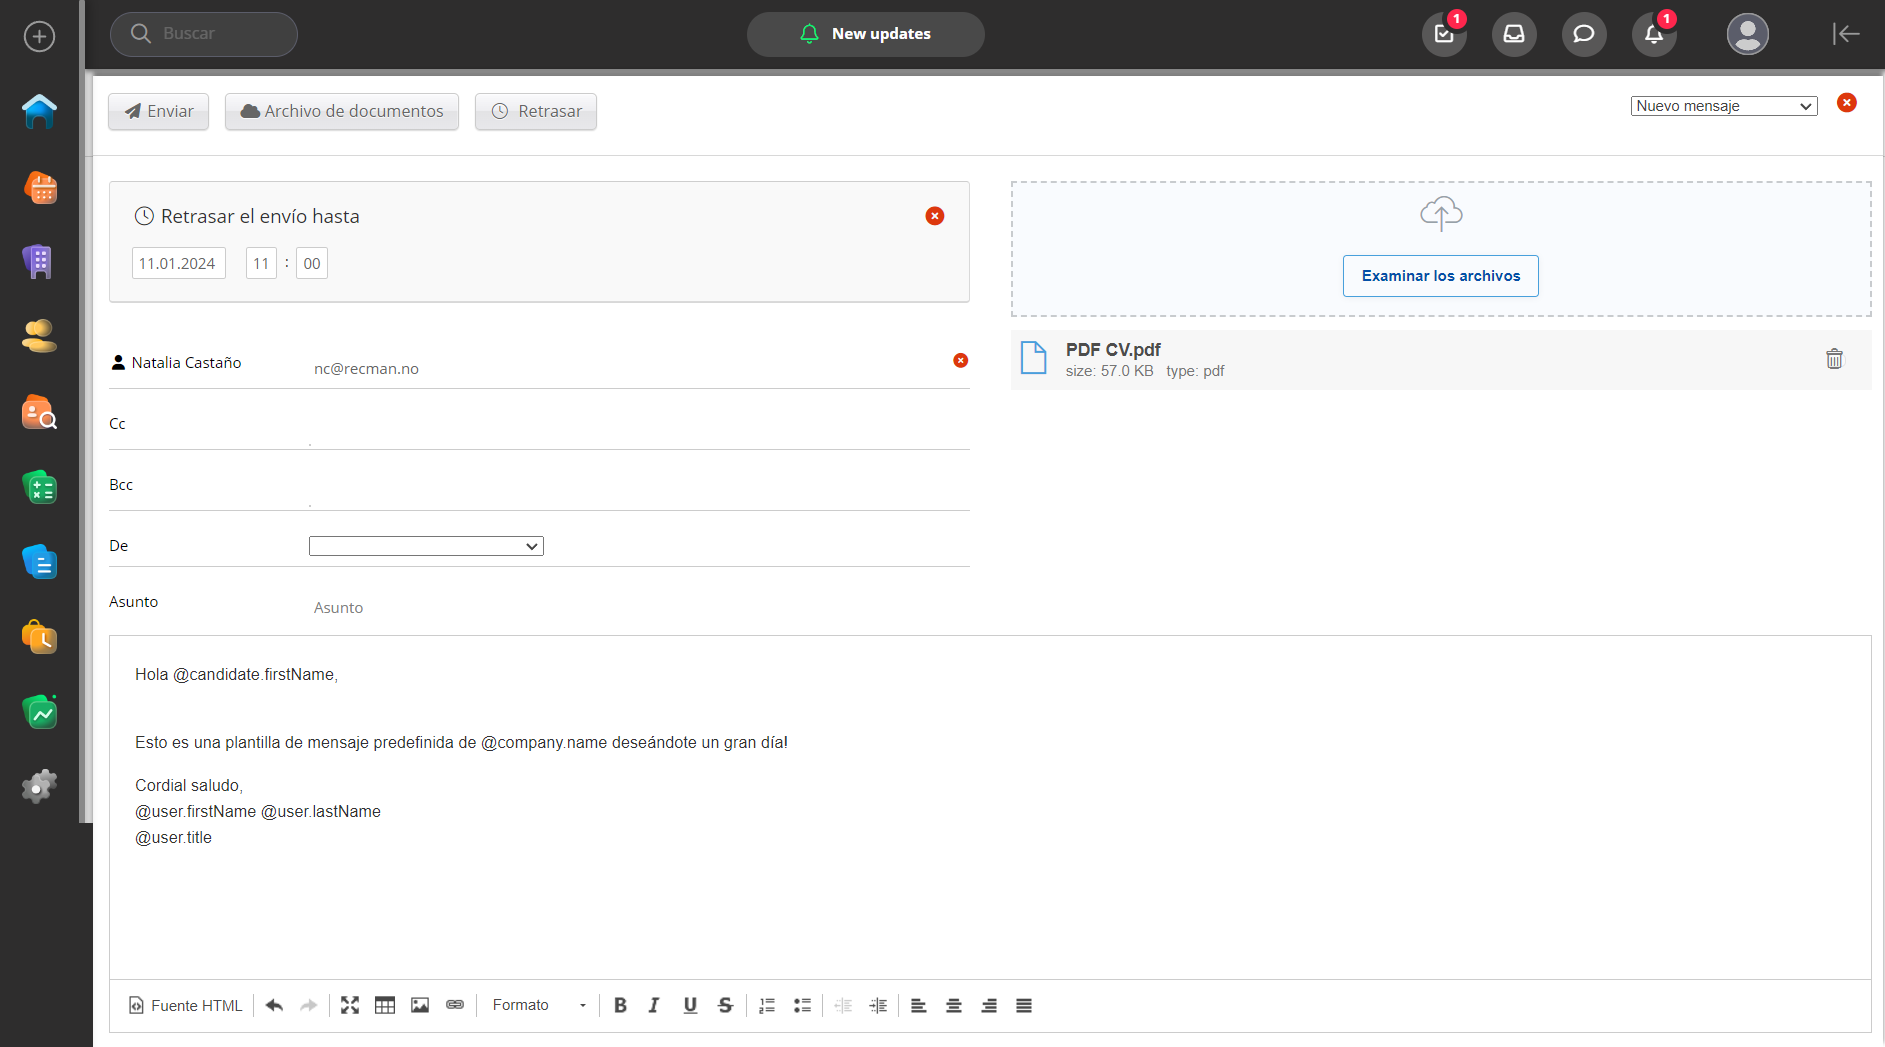
Task: Toggle italic formatting
Action: (x=654, y=1005)
